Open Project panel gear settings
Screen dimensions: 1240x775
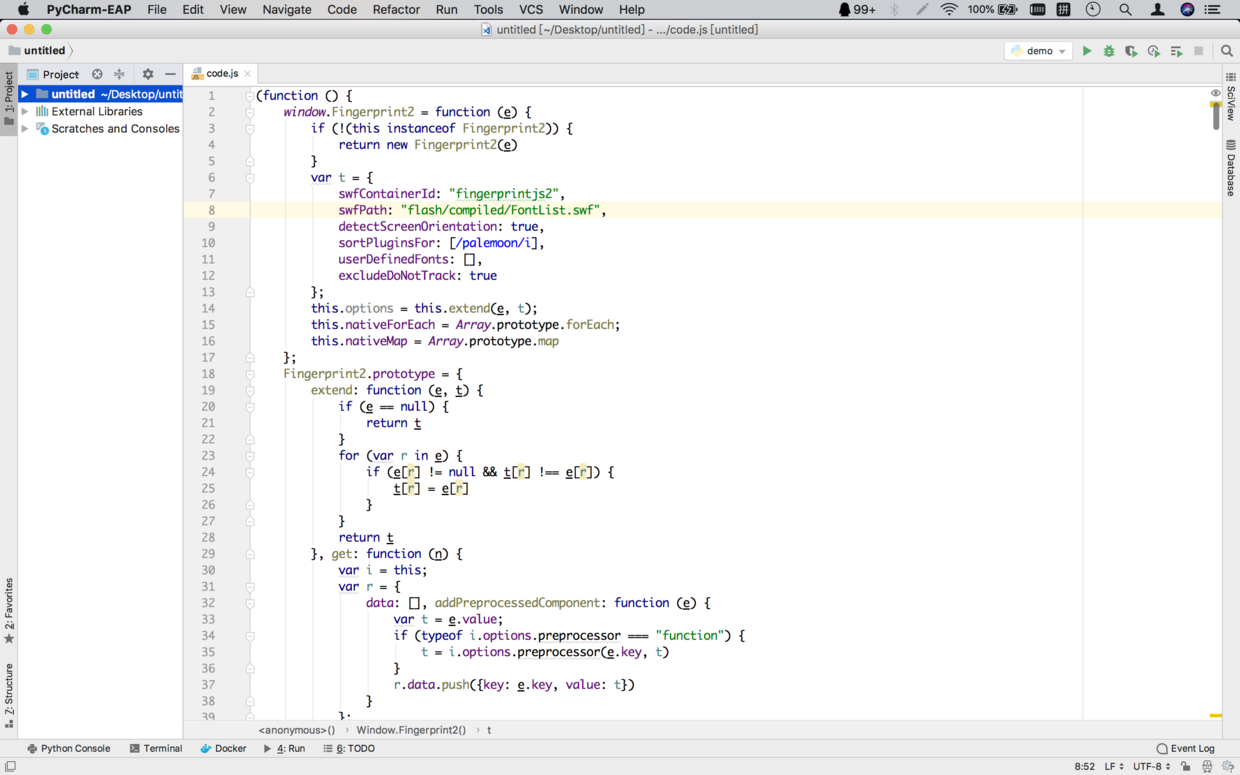pos(148,74)
